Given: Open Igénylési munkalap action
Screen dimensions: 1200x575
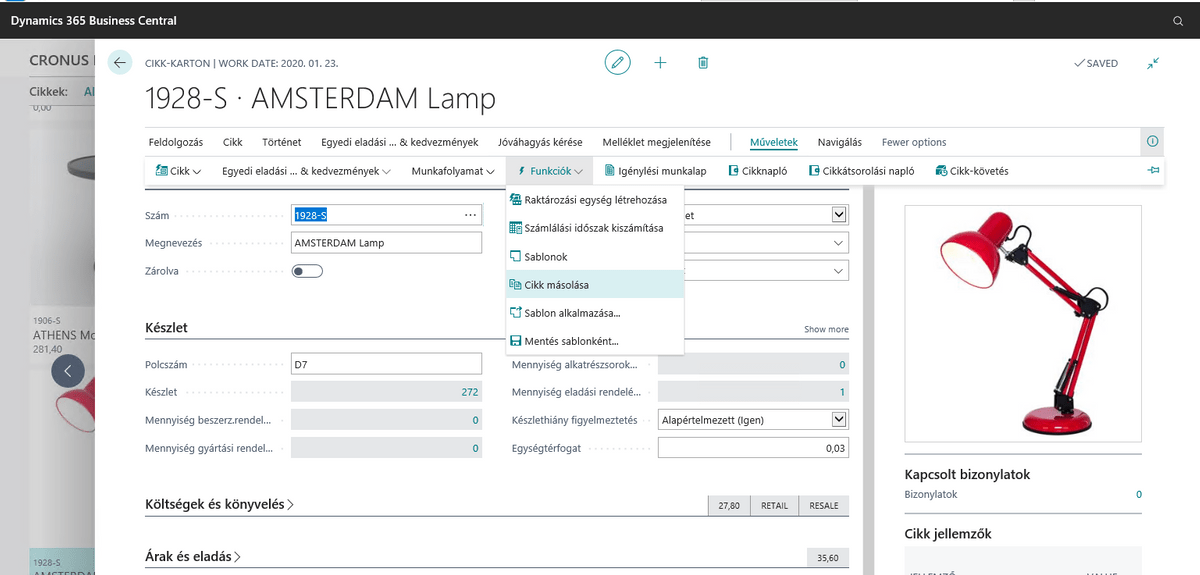Looking at the screenshot, I should pos(654,171).
